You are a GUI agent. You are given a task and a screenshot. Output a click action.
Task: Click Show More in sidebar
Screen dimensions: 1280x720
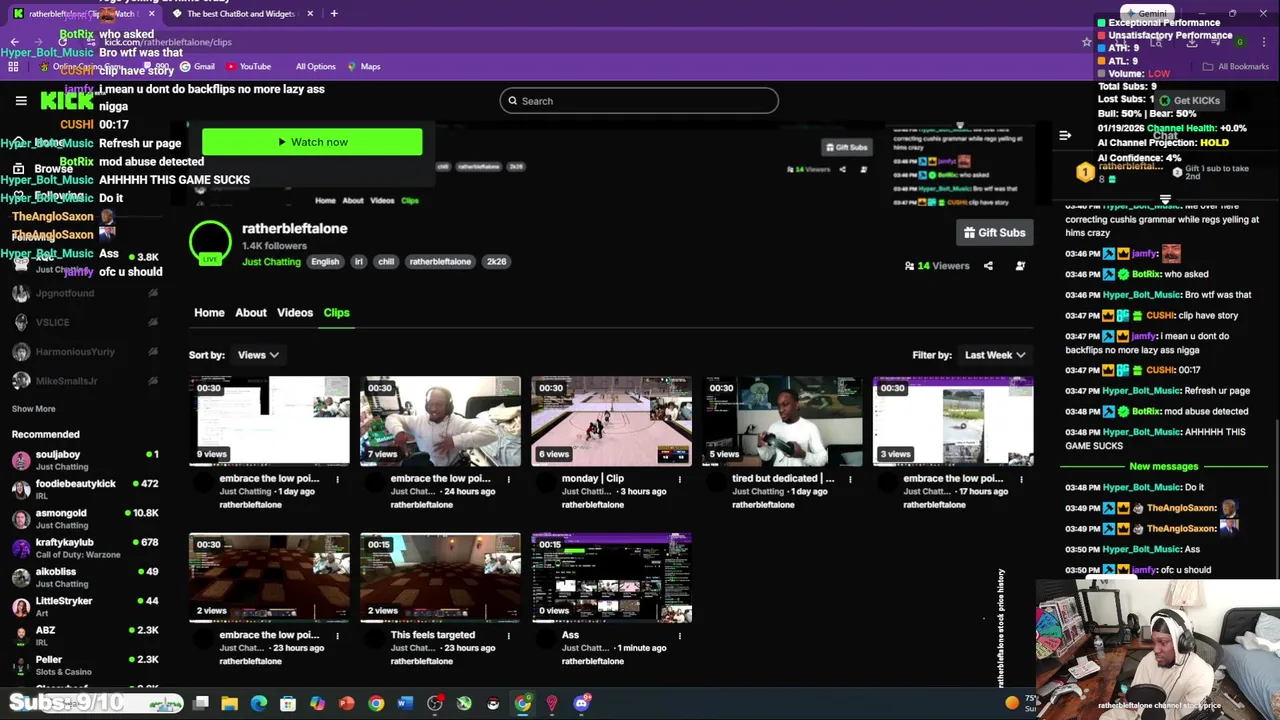[x=33, y=409]
